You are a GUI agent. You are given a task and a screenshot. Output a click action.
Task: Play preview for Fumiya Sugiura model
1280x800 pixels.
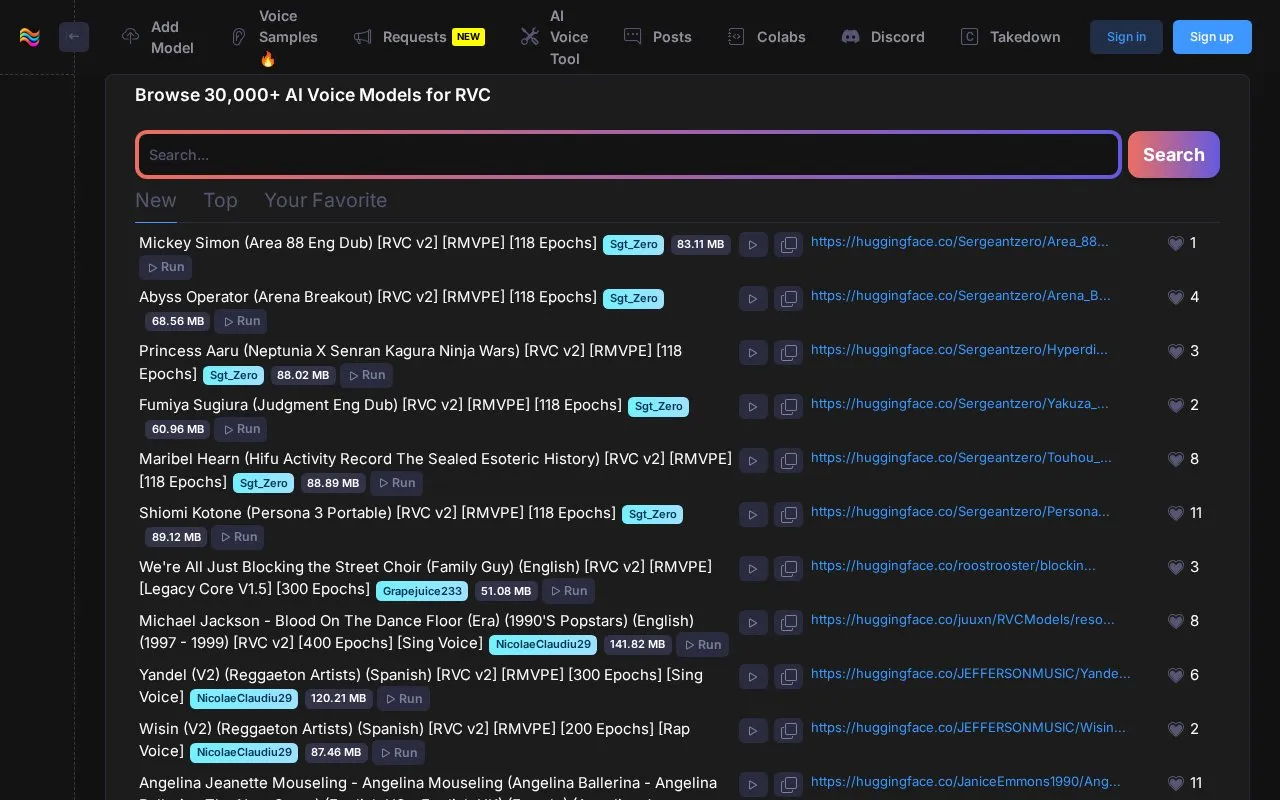click(753, 407)
